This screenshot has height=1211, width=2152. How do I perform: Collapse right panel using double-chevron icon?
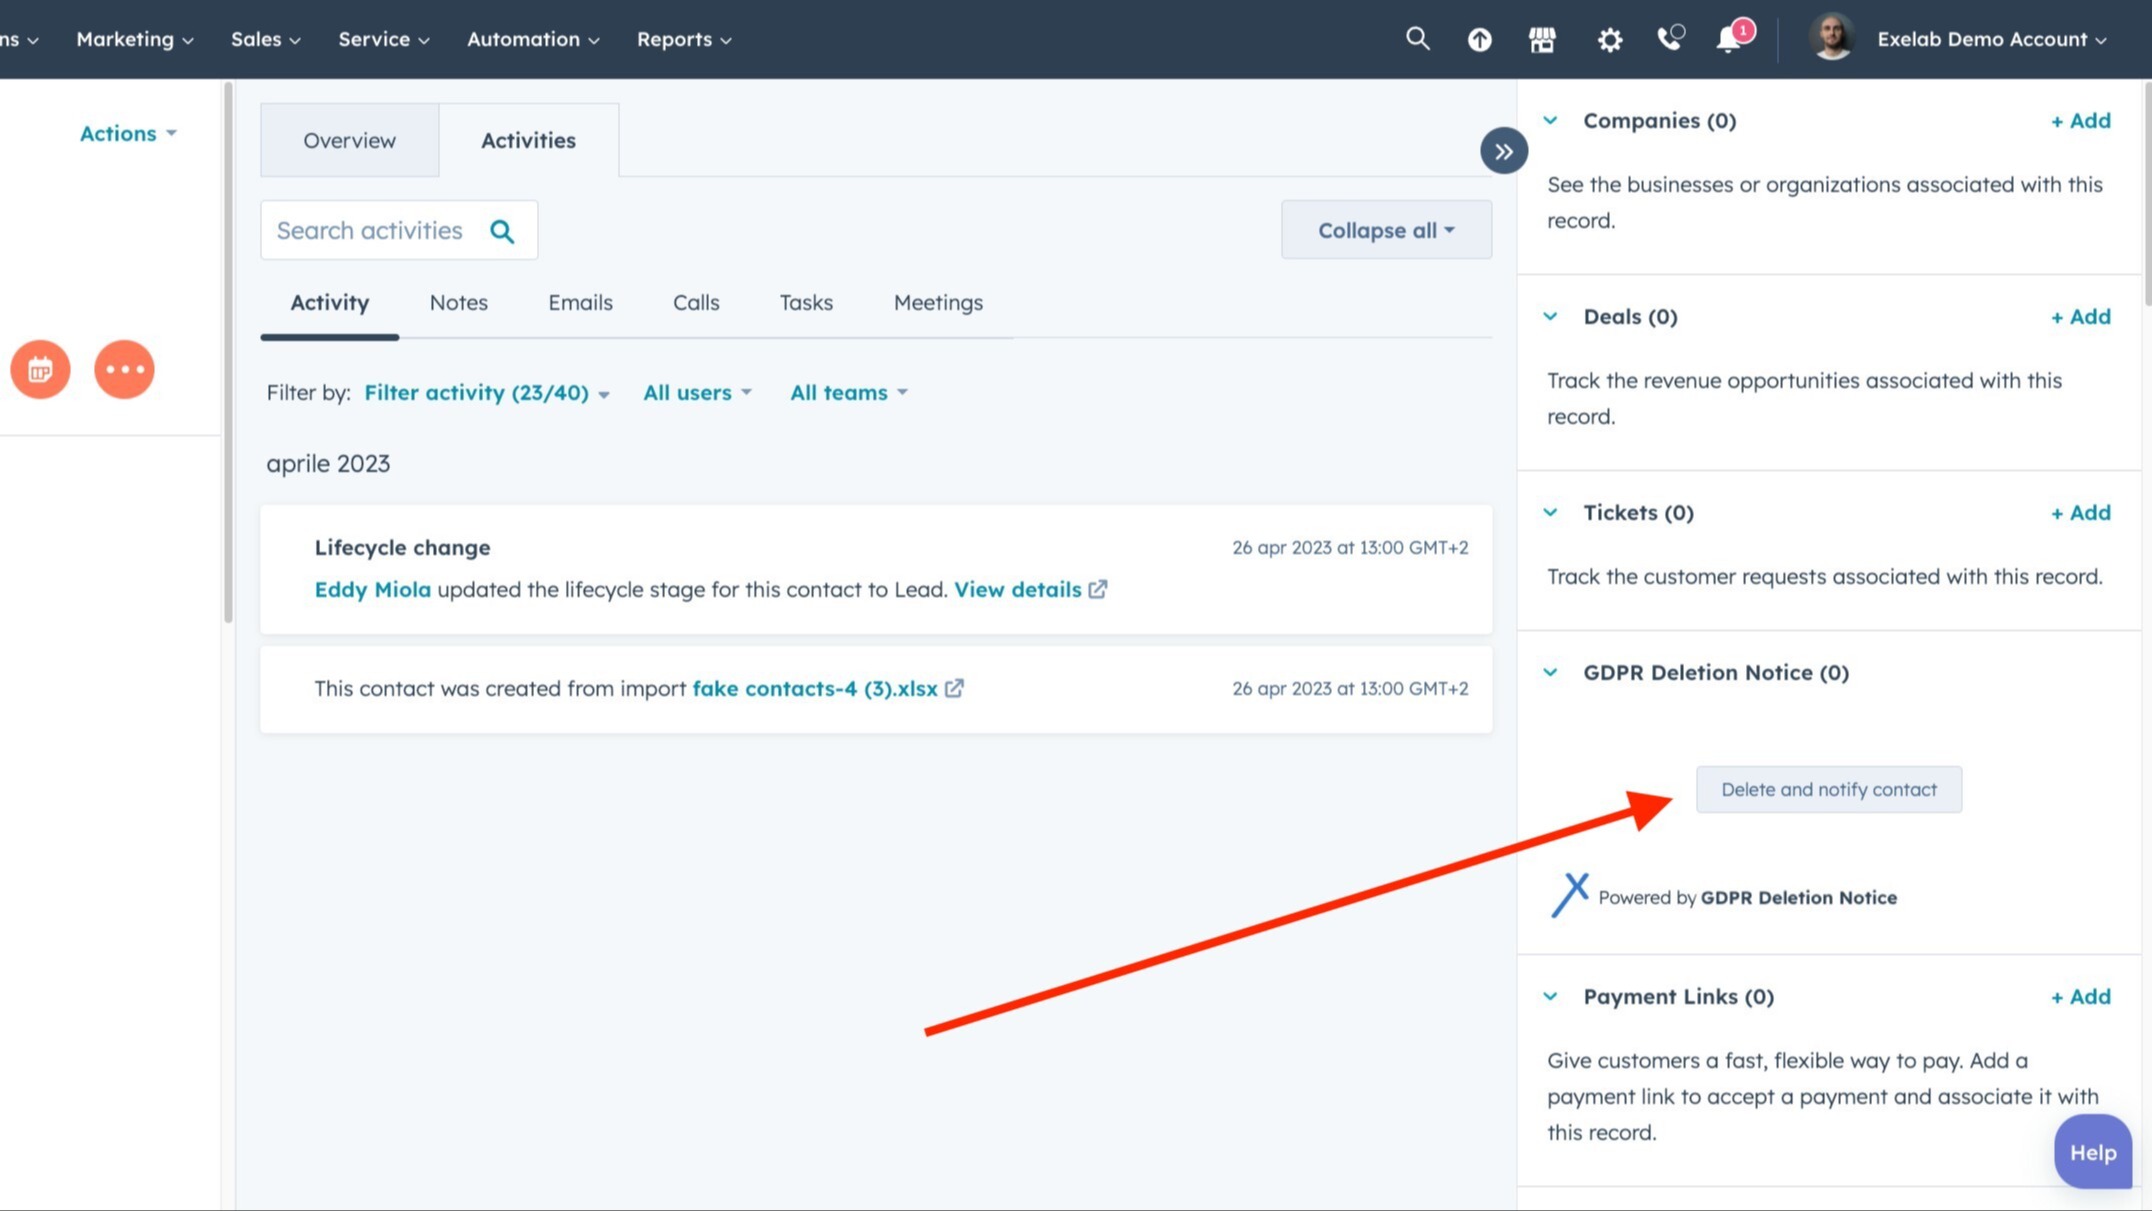click(1504, 149)
